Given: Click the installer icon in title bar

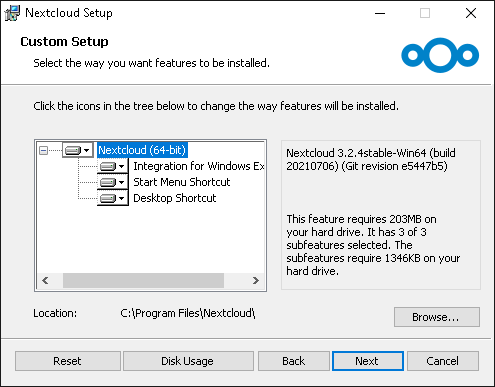Looking at the screenshot, I should pos(12,13).
